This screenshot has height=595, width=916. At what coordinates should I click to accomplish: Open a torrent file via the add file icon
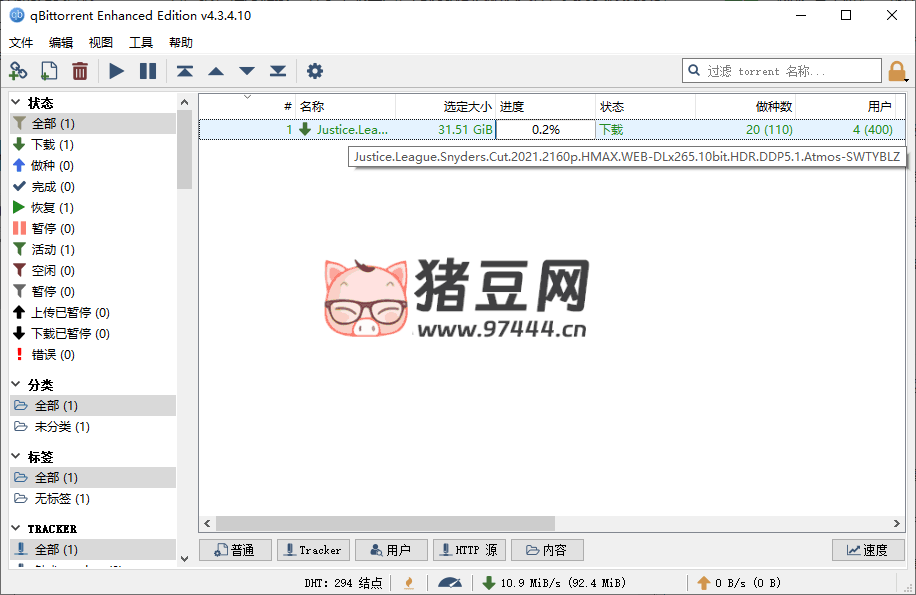coord(48,71)
